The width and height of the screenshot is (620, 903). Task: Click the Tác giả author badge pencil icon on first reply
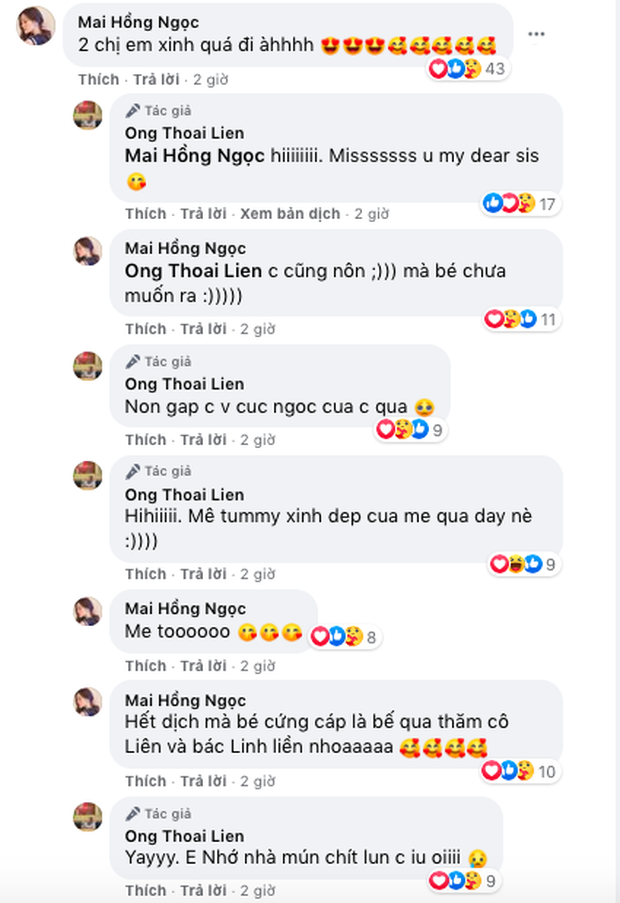[x=133, y=111]
